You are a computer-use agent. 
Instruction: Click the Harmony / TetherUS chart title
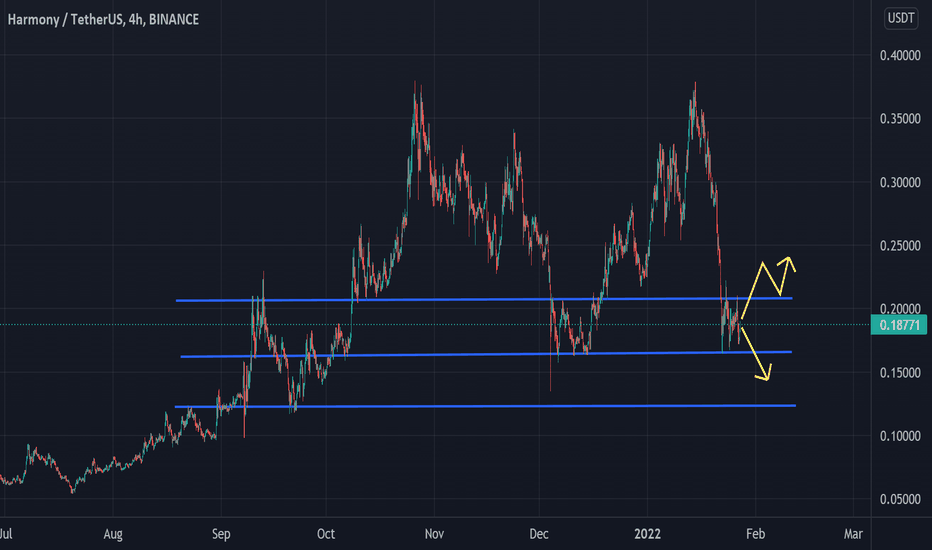pyautogui.click(x=103, y=20)
